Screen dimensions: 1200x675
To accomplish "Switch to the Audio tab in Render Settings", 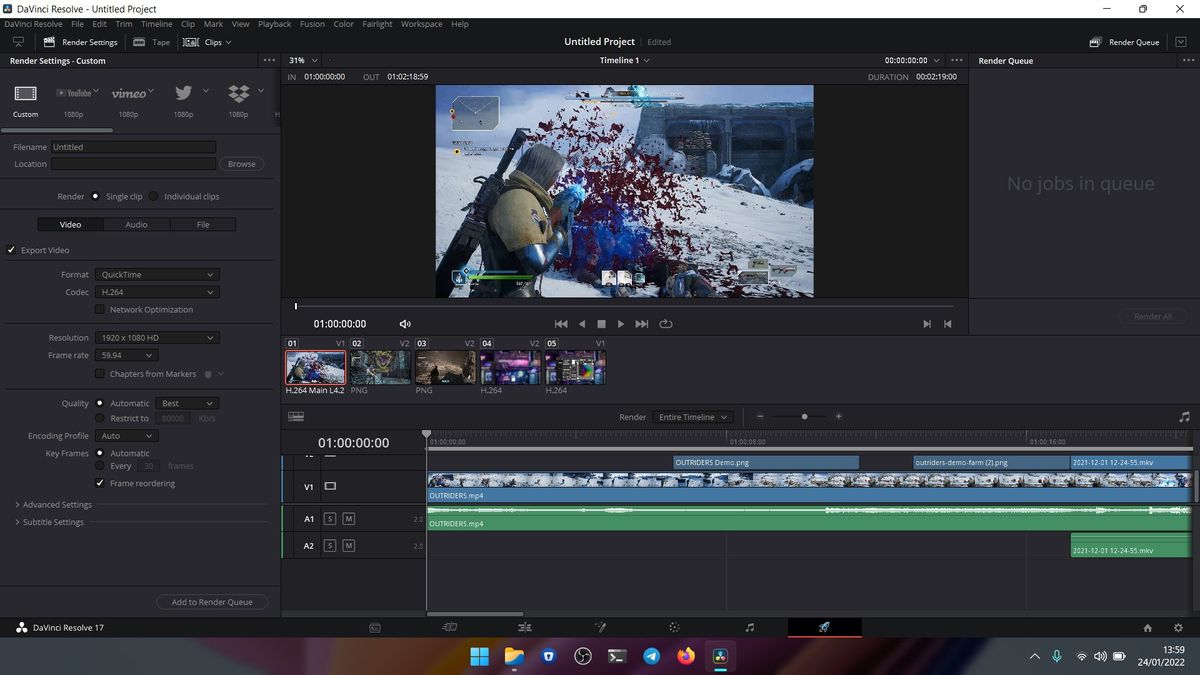I will (x=136, y=224).
